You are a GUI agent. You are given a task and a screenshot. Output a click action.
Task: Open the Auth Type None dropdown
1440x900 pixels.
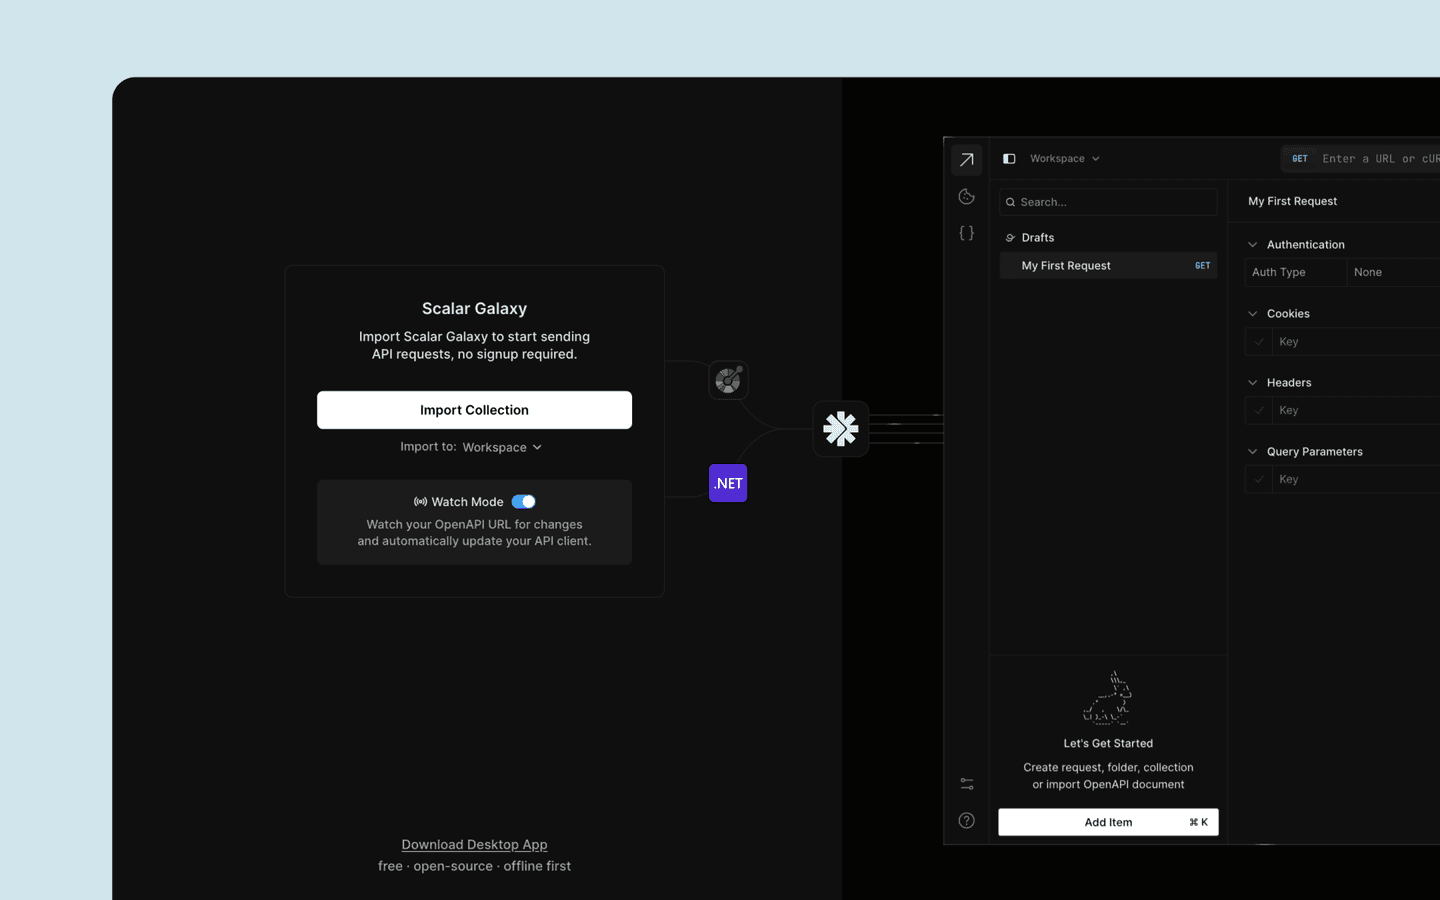[x=1394, y=272]
